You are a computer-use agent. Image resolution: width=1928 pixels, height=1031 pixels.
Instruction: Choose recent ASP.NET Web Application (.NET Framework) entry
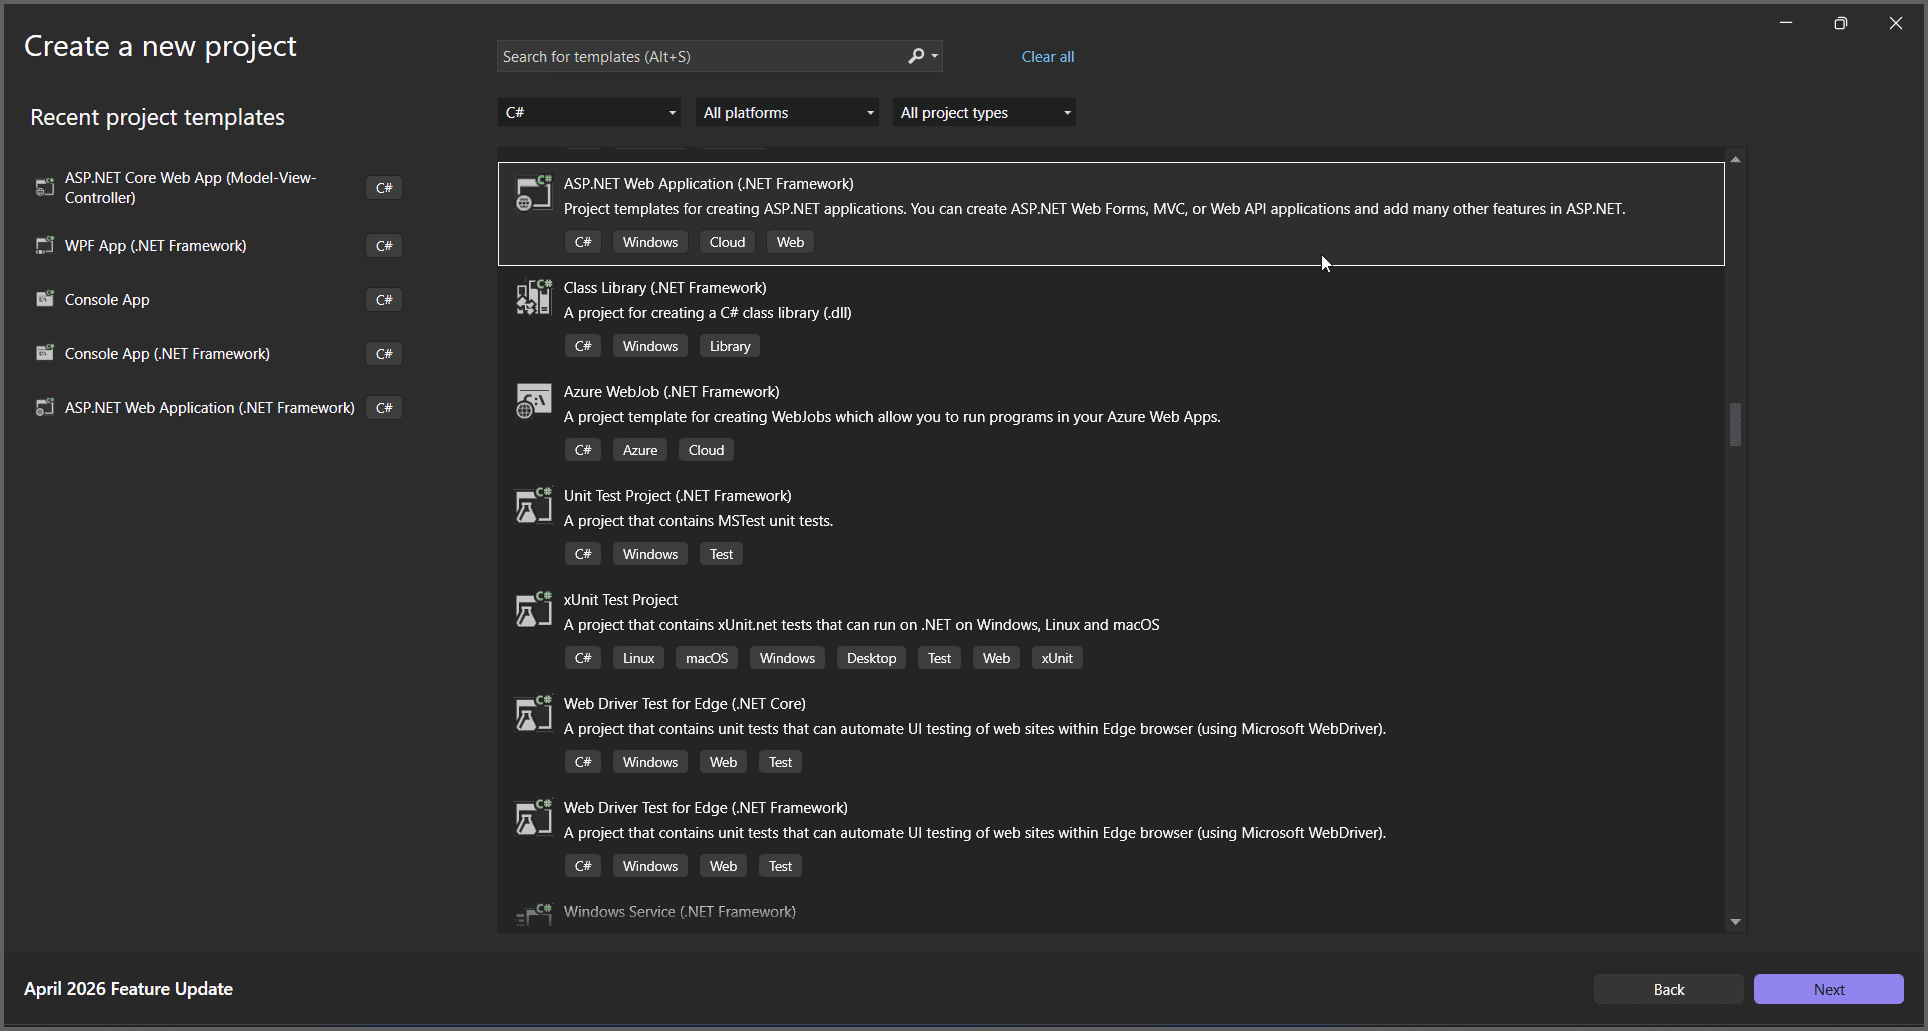[x=209, y=408]
